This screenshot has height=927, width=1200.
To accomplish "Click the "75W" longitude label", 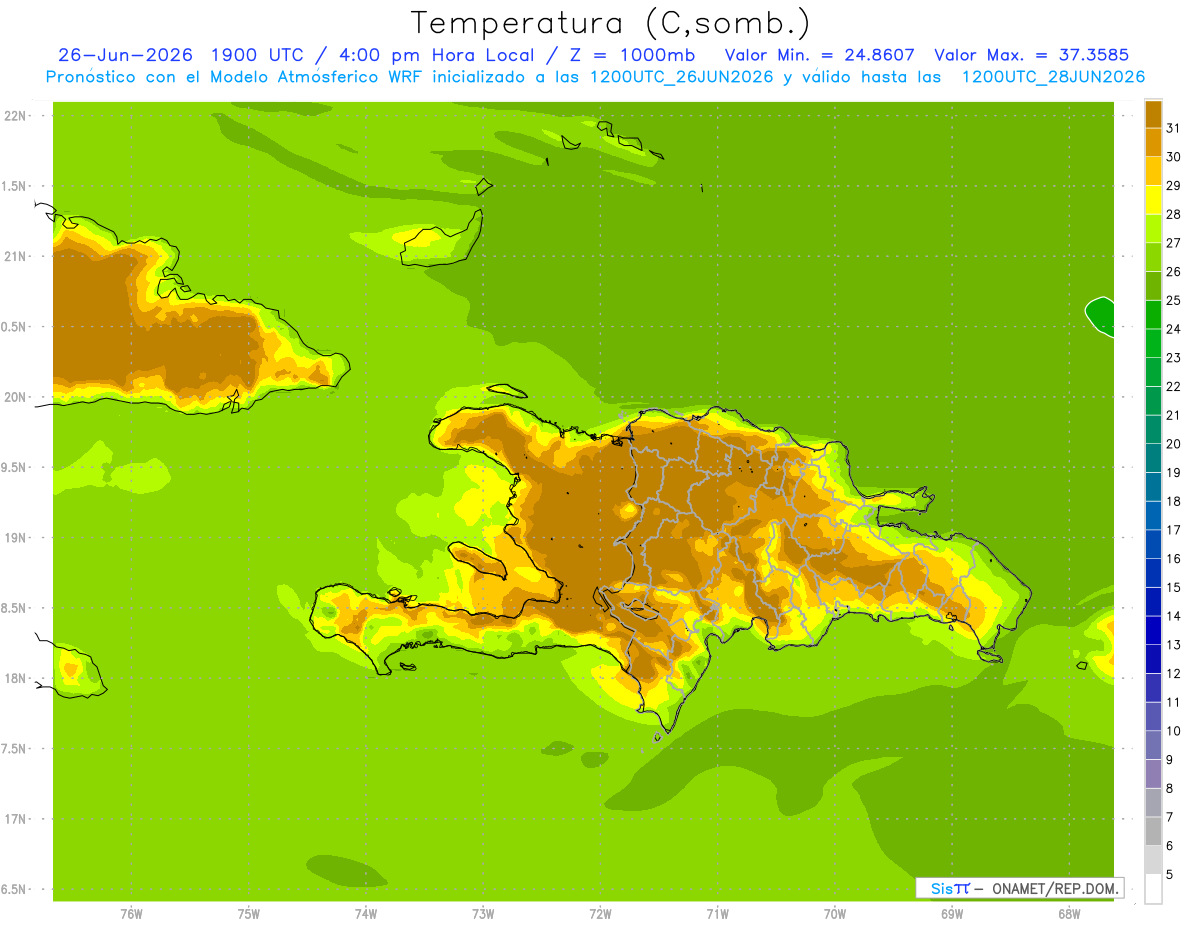I will pyautogui.click(x=249, y=913).
